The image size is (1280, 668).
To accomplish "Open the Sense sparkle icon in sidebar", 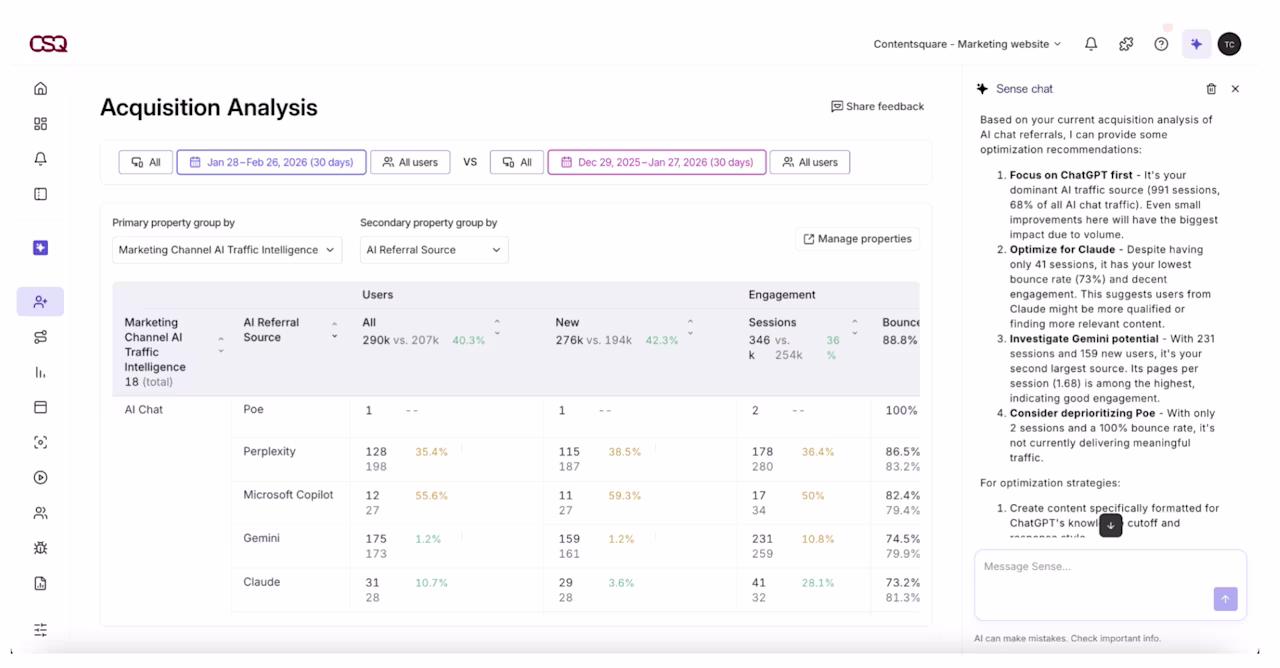I will point(40,248).
